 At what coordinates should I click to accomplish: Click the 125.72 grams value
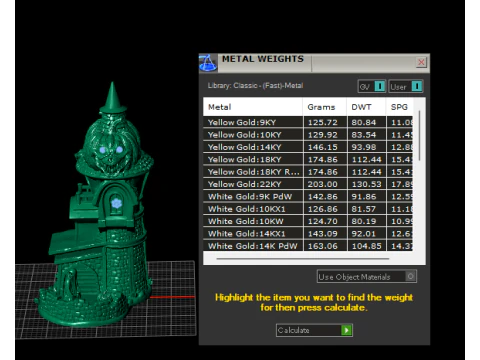323,122
